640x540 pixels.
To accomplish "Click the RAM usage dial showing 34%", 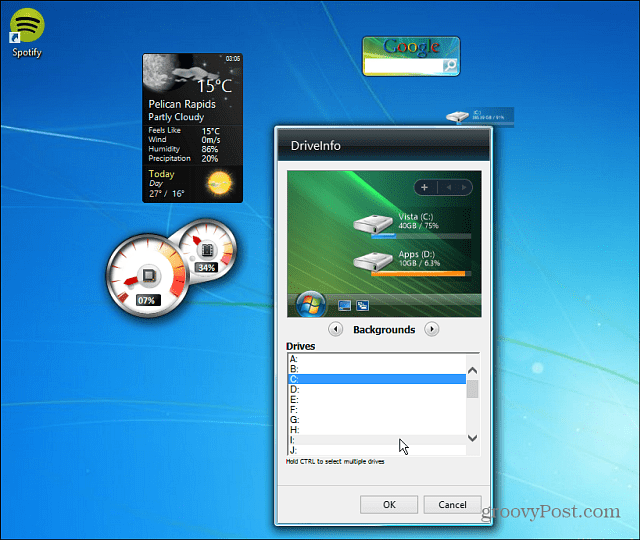I will coord(207,250).
